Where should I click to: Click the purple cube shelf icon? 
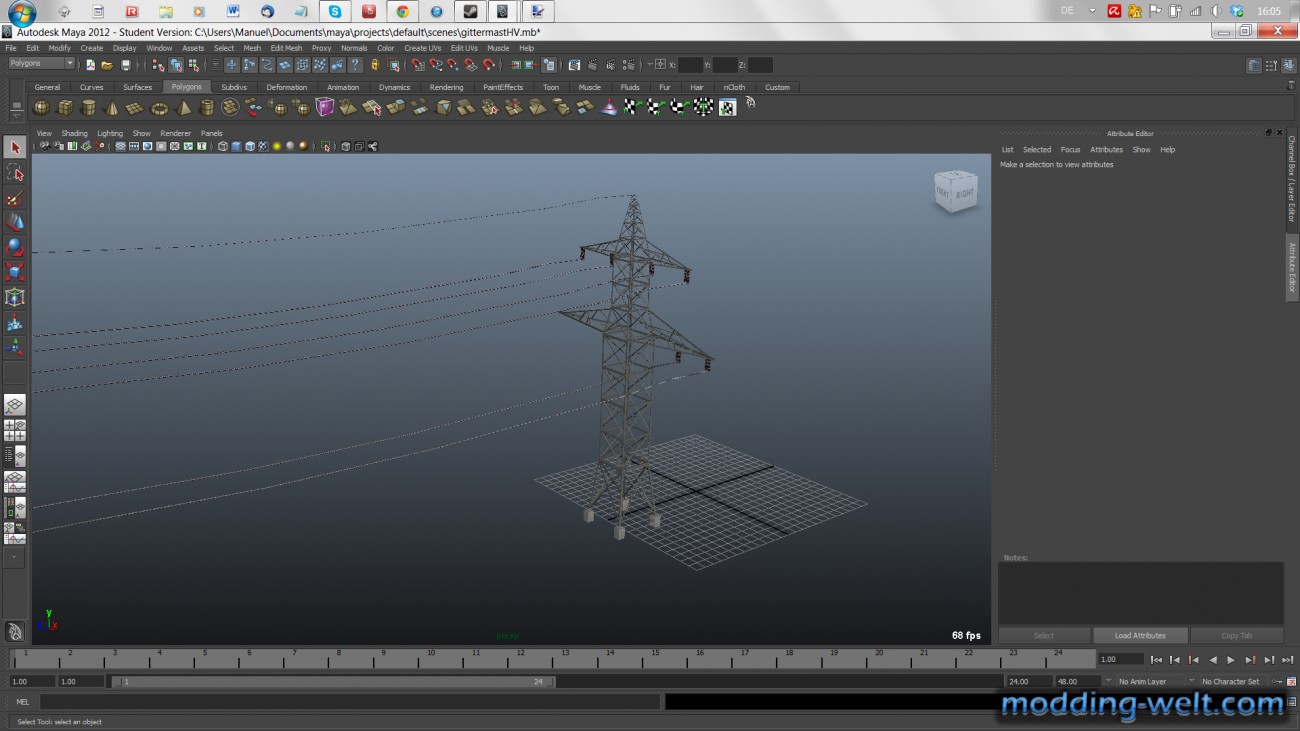(325, 107)
